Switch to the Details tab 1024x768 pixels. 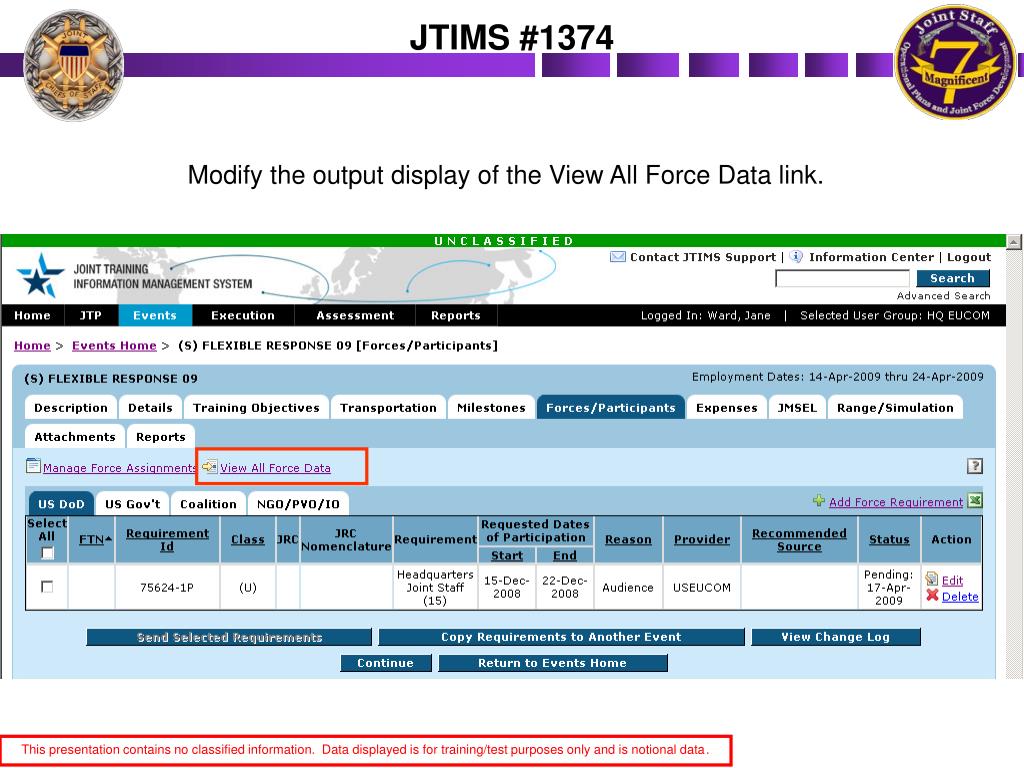[x=150, y=408]
